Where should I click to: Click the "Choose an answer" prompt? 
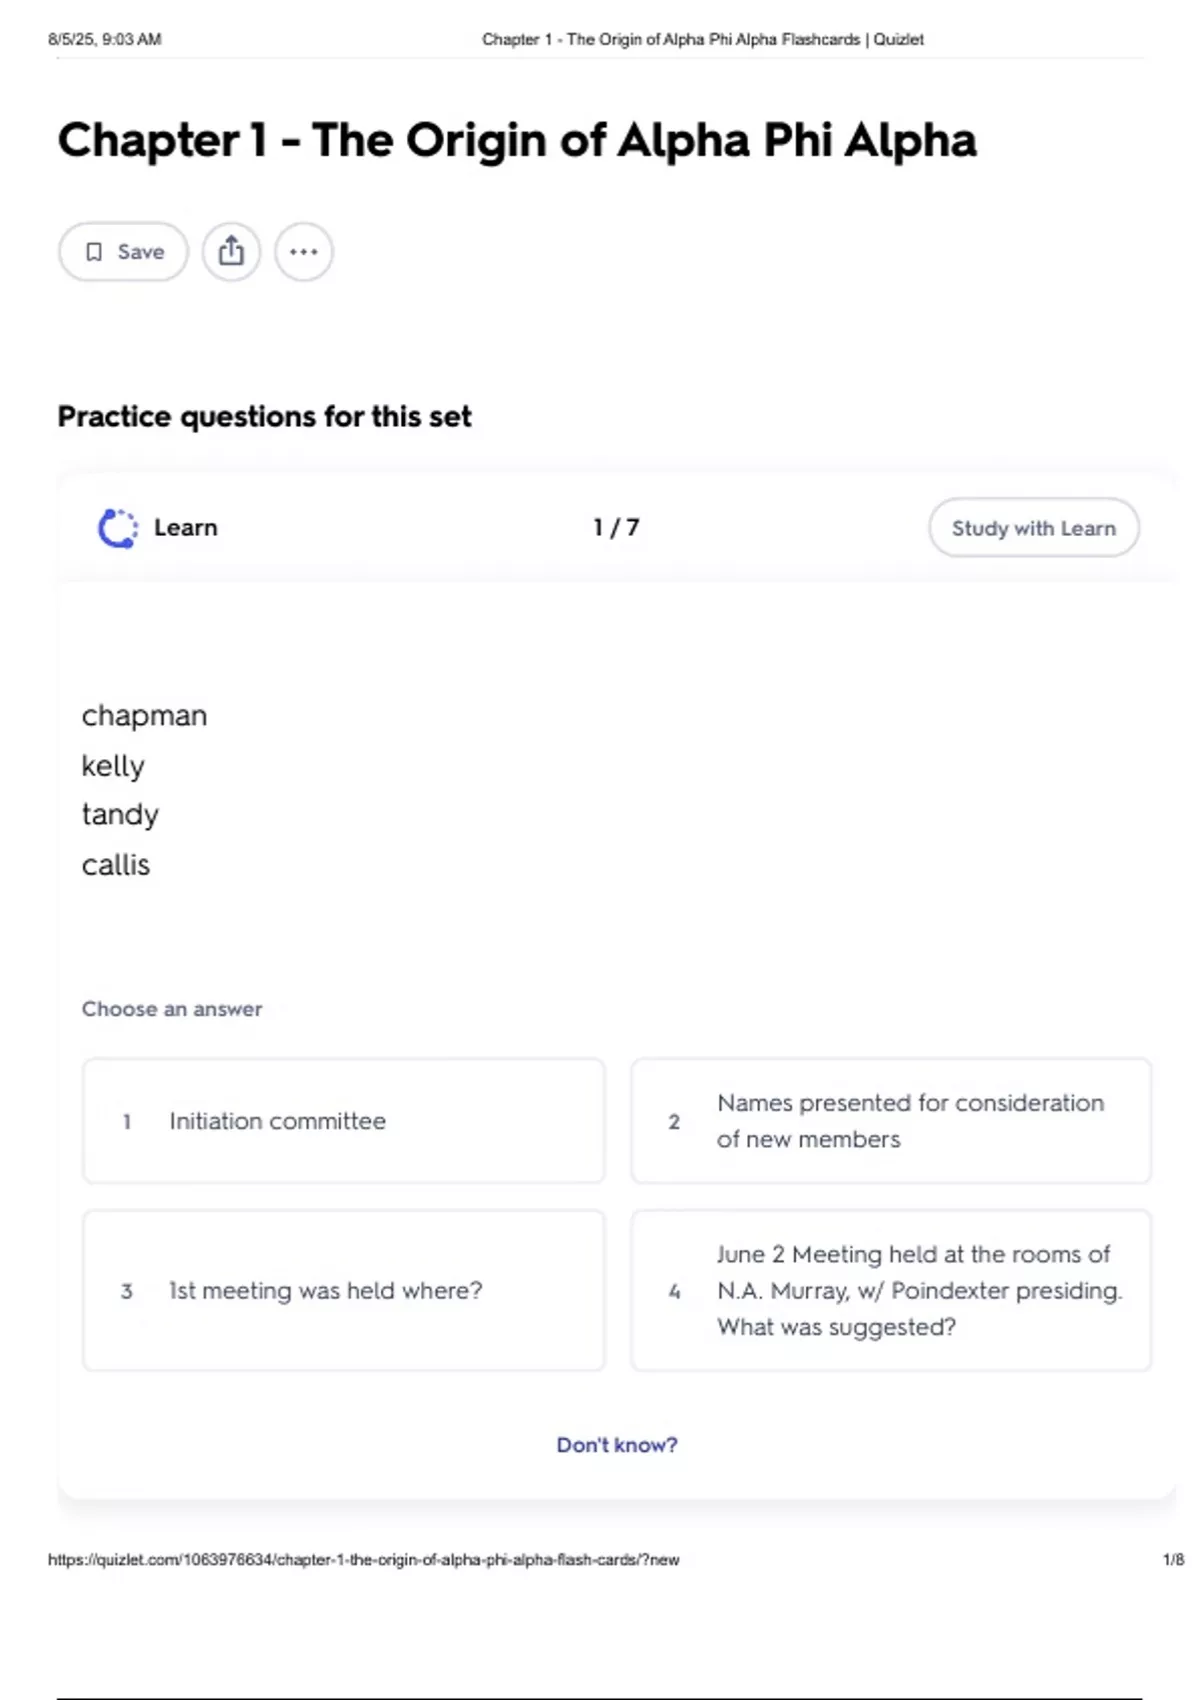coord(172,1009)
